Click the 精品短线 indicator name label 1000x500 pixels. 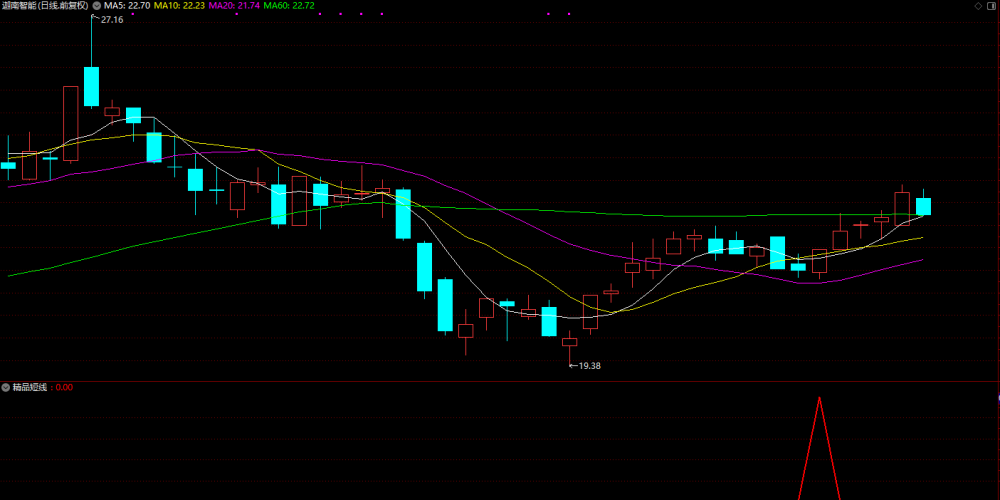30,387
